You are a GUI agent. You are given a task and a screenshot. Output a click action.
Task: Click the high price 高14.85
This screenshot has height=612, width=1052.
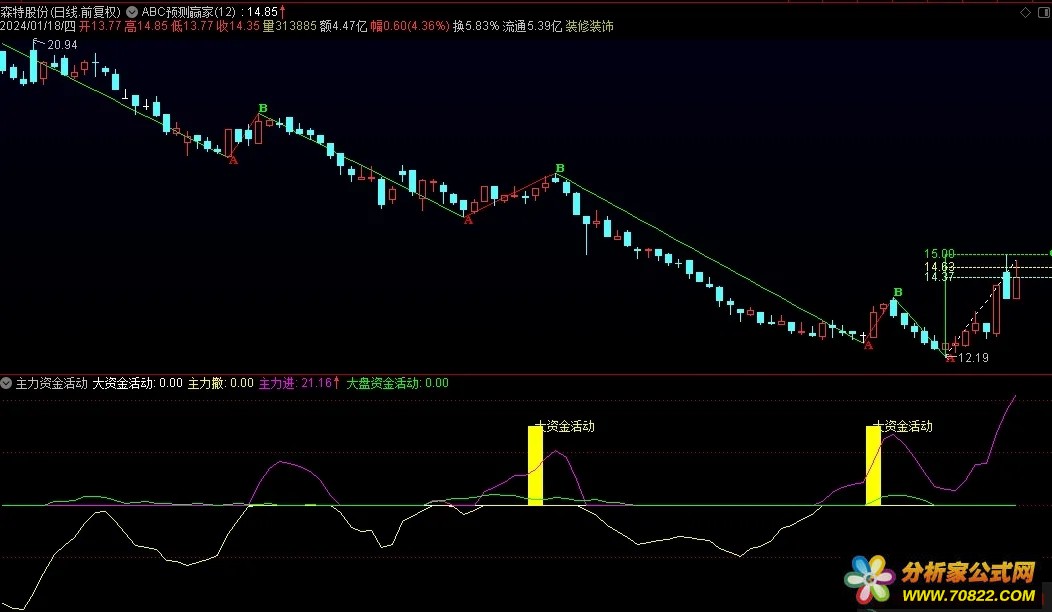tap(146, 26)
